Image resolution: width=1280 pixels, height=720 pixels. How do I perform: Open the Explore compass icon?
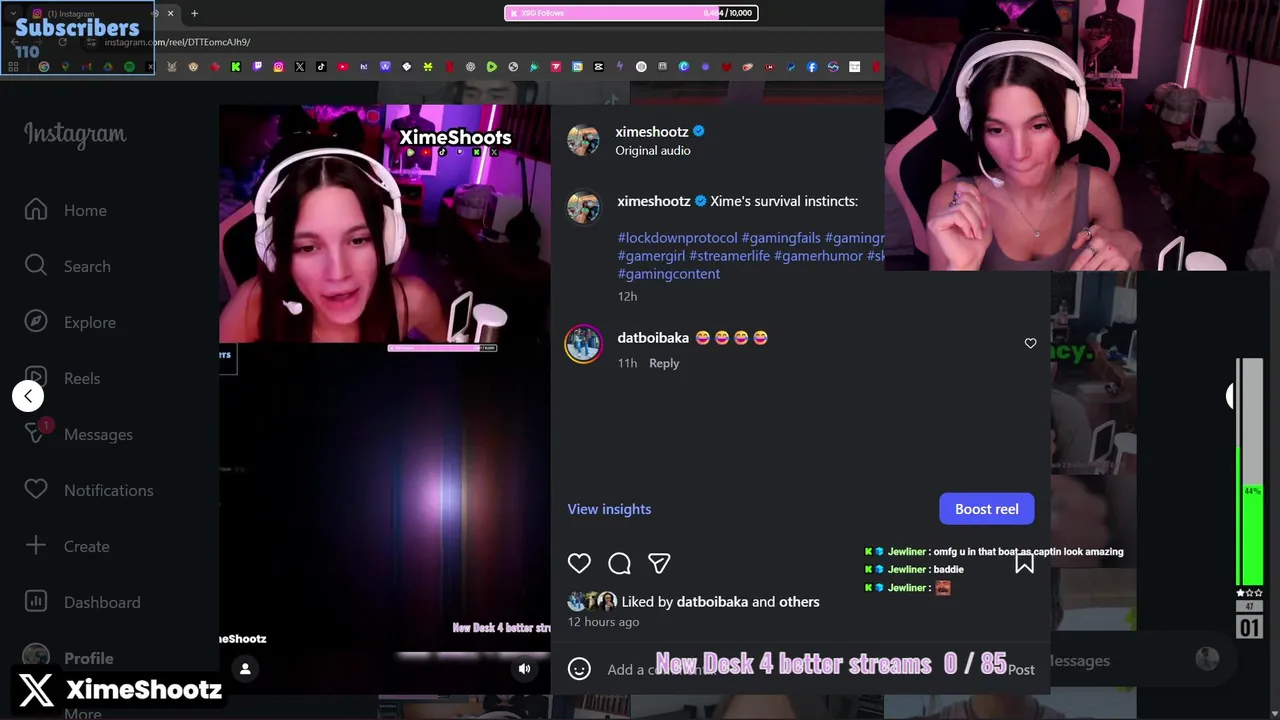pos(36,322)
